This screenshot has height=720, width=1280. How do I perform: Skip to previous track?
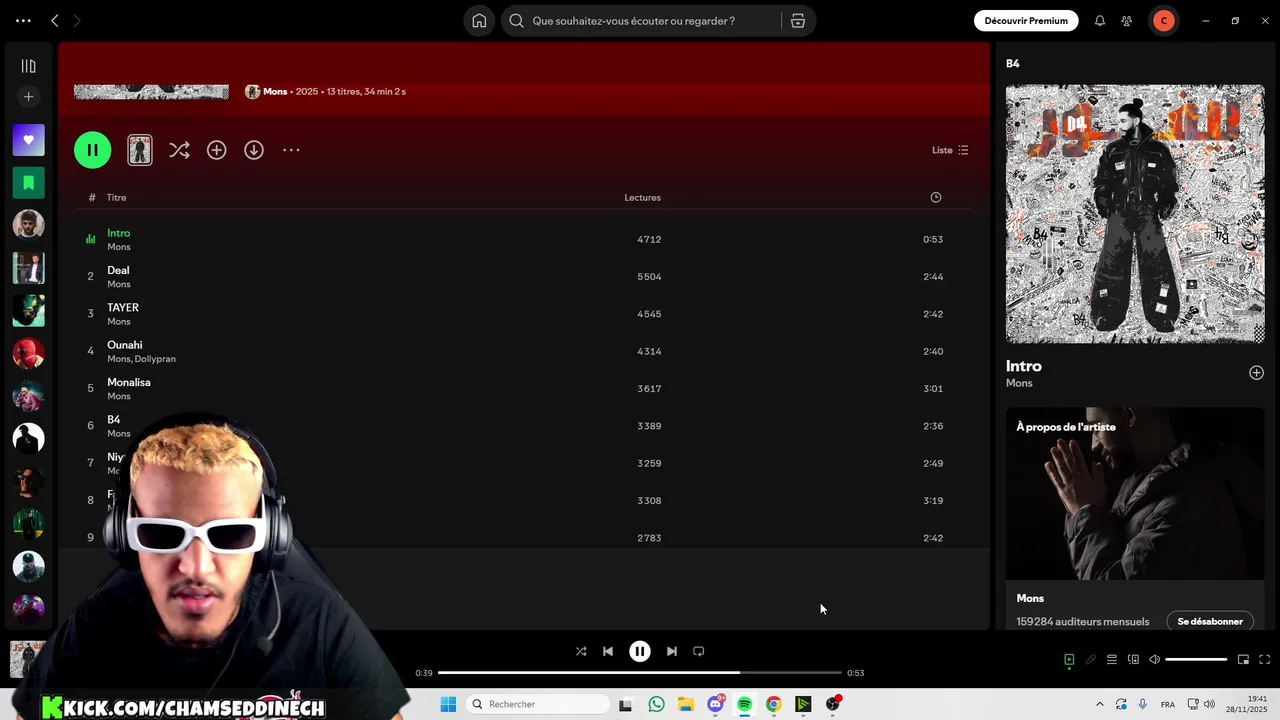coord(608,651)
